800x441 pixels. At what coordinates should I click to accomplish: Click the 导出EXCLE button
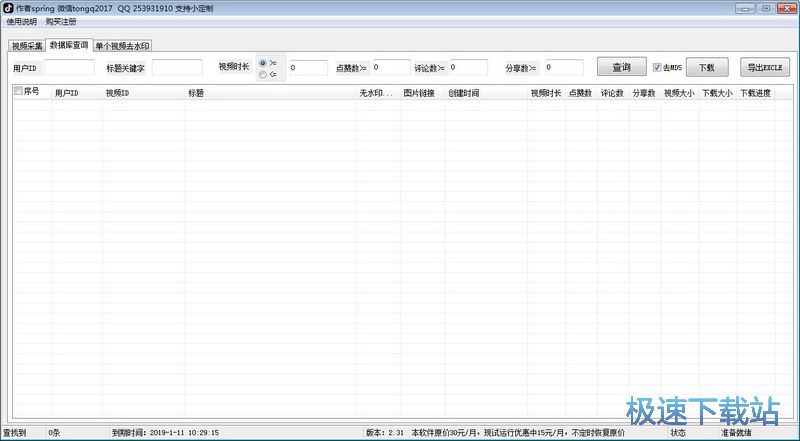click(x=765, y=68)
